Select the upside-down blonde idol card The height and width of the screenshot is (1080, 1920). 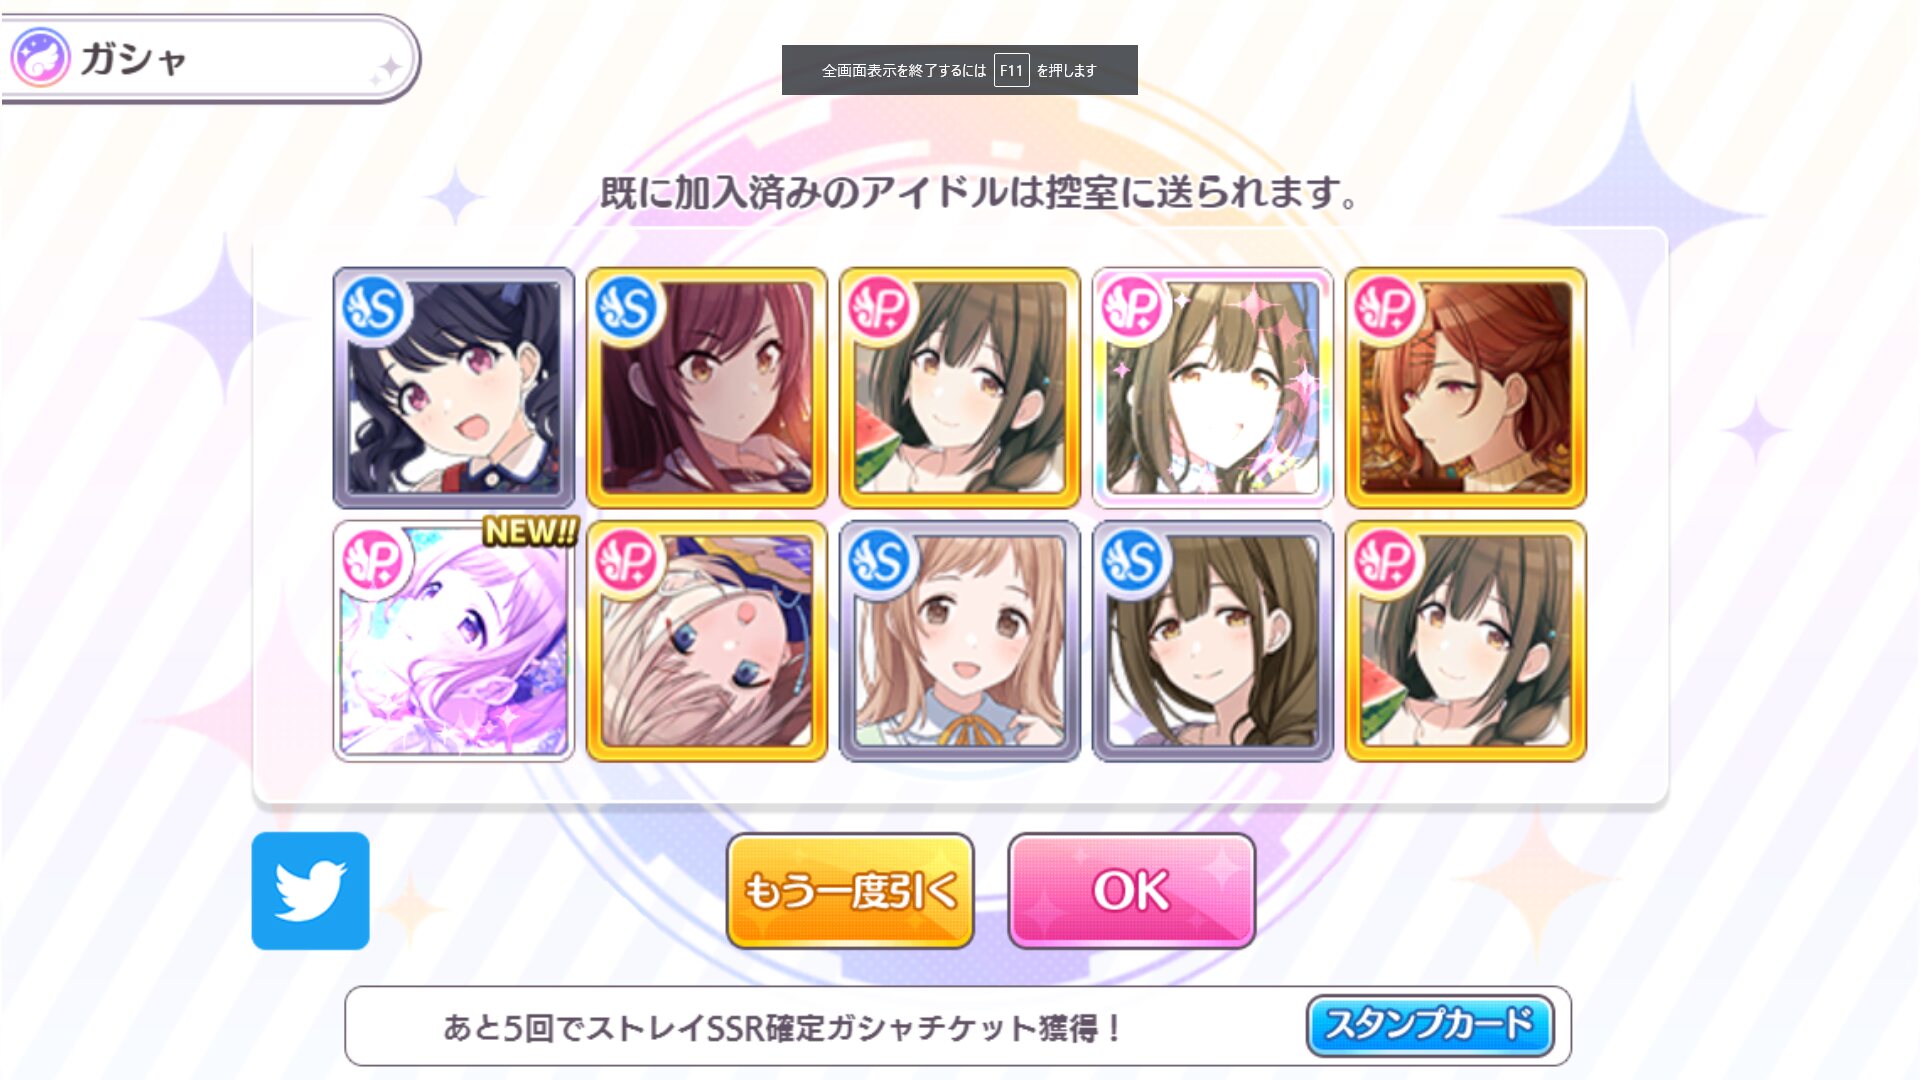click(x=707, y=641)
